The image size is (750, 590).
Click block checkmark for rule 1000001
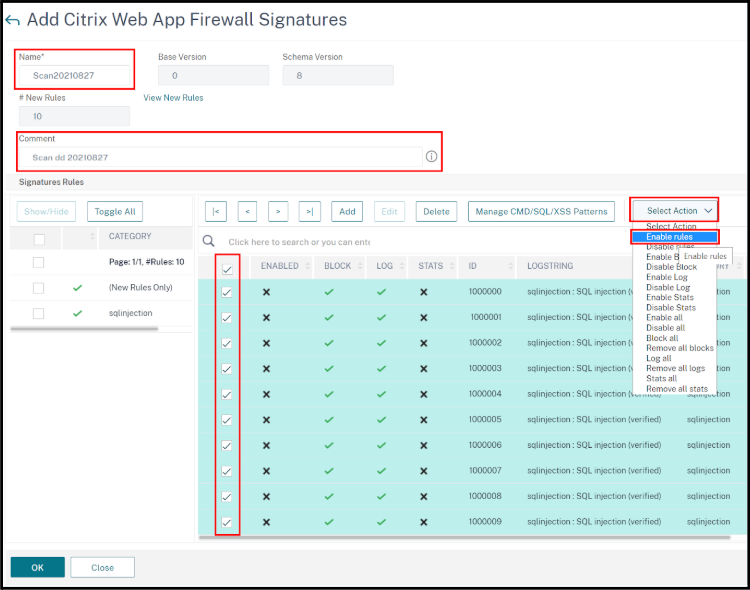click(x=329, y=317)
